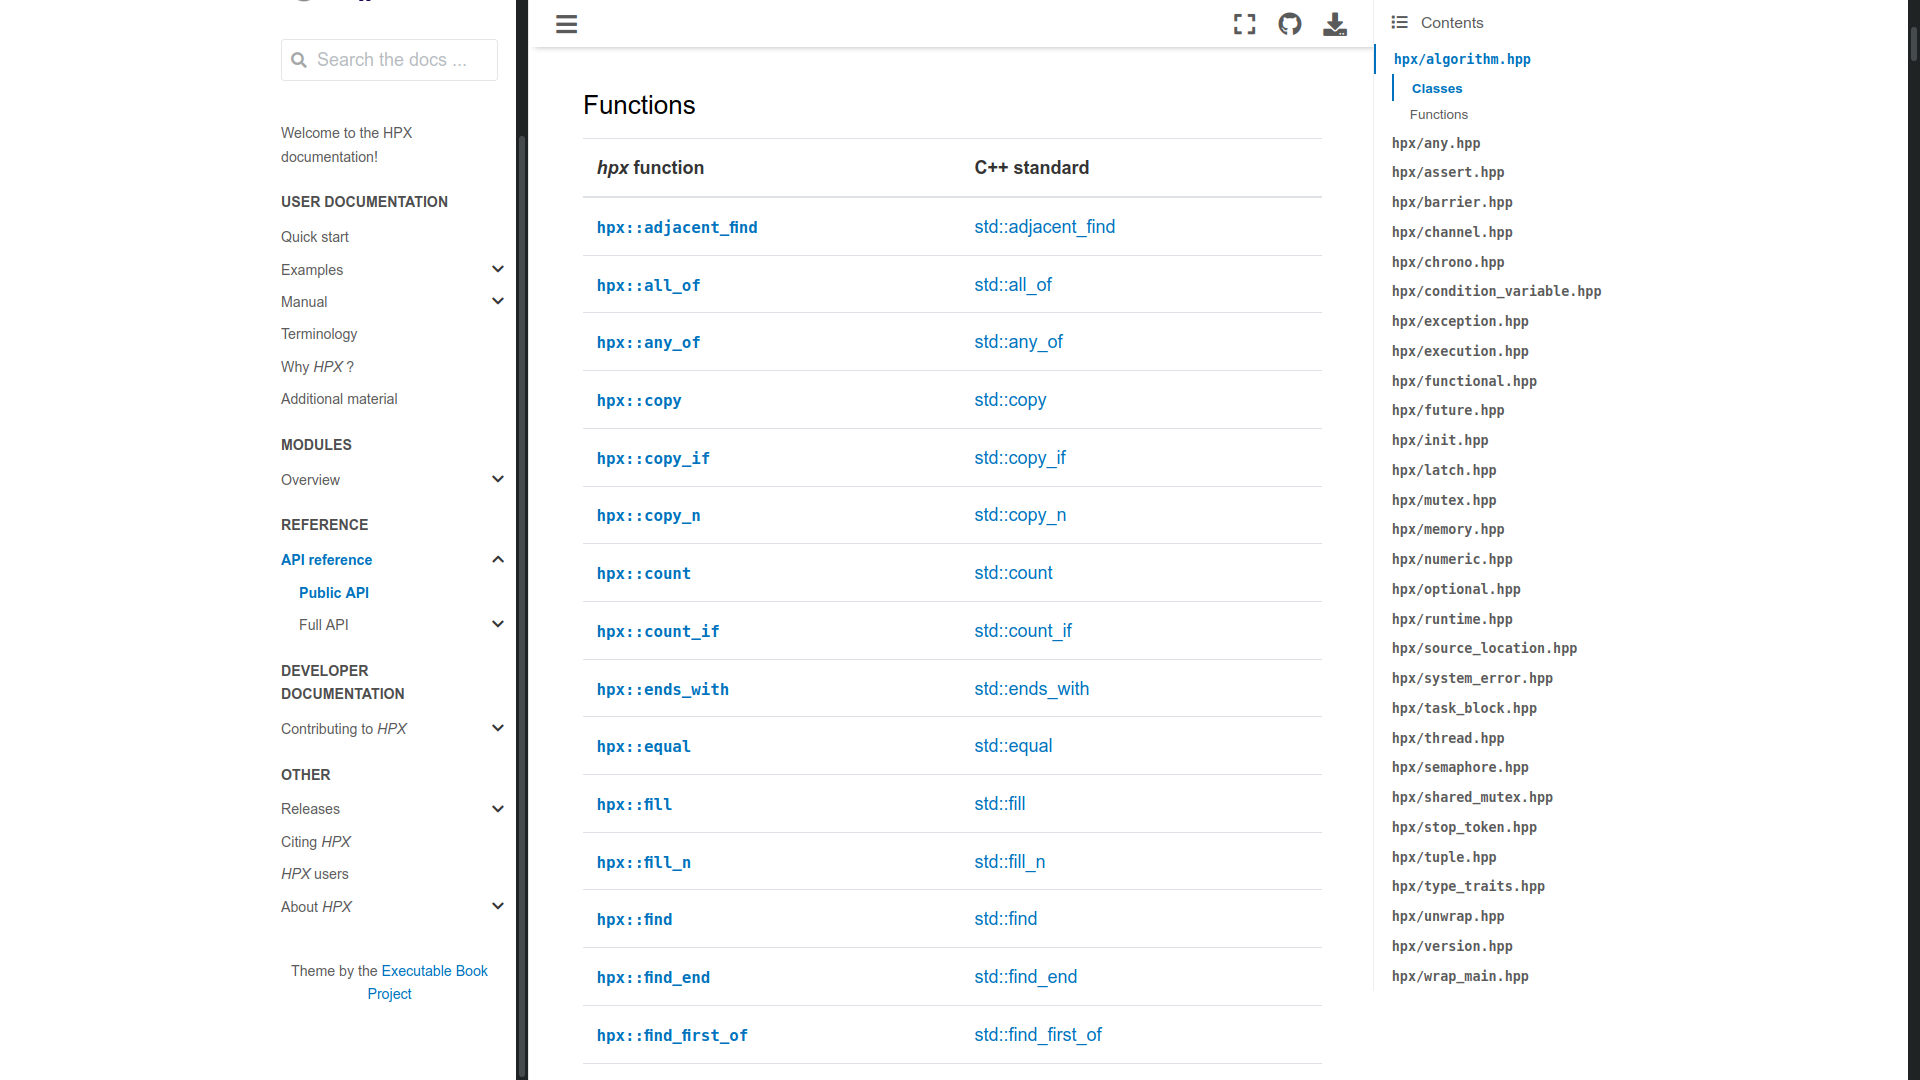Jump to hpx/condition_variable.hpp in Contents
The height and width of the screenshot is (1080, 1920).
(1496, 291)
